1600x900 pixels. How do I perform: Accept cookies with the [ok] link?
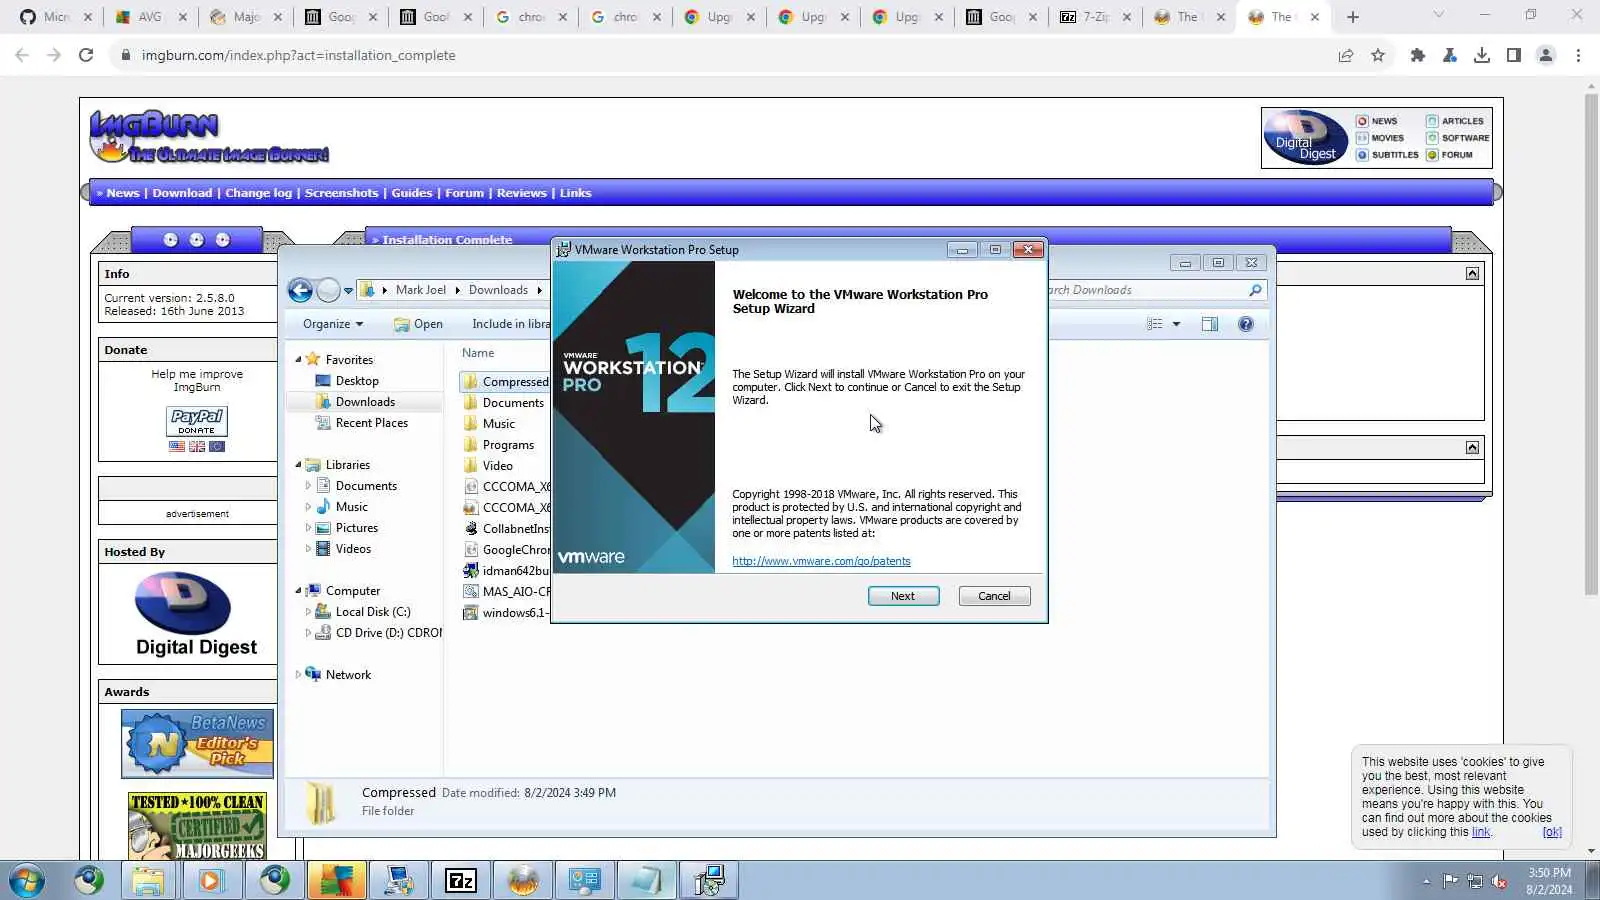coord(1552,832)
